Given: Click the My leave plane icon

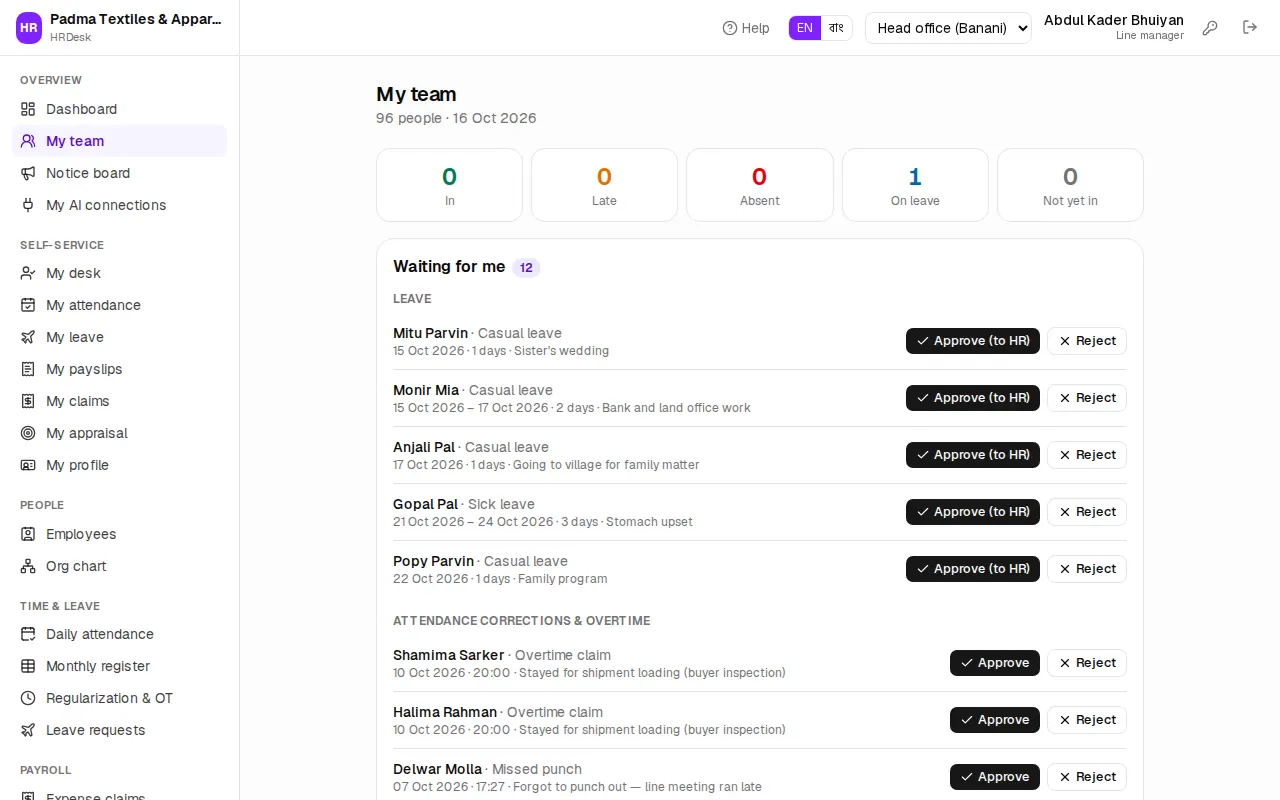Looking at the screenshot, I should click(x=28, y=337).
